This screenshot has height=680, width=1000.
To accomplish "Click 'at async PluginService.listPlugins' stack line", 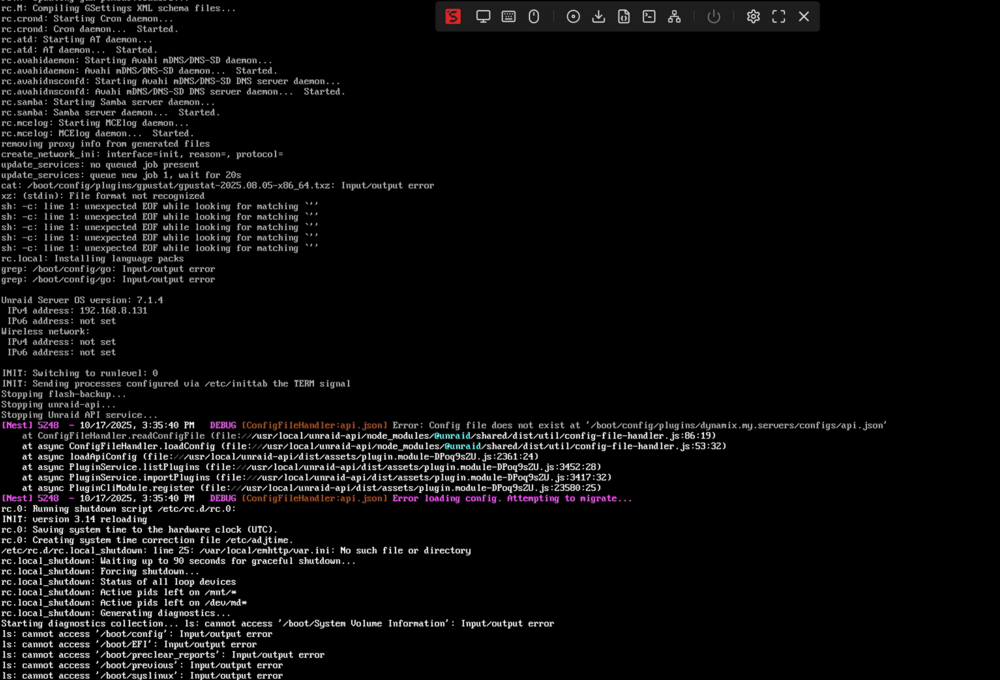I will (311, 467).
